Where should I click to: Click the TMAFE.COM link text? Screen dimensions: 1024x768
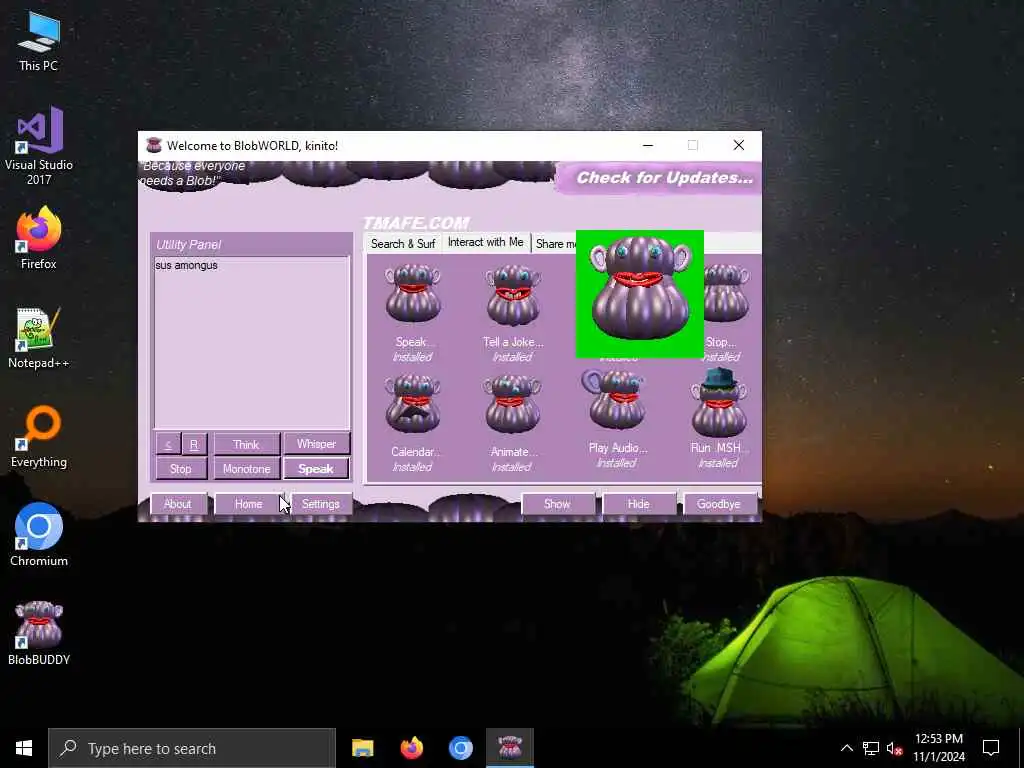pyautogui.click(x=417, y=223)
